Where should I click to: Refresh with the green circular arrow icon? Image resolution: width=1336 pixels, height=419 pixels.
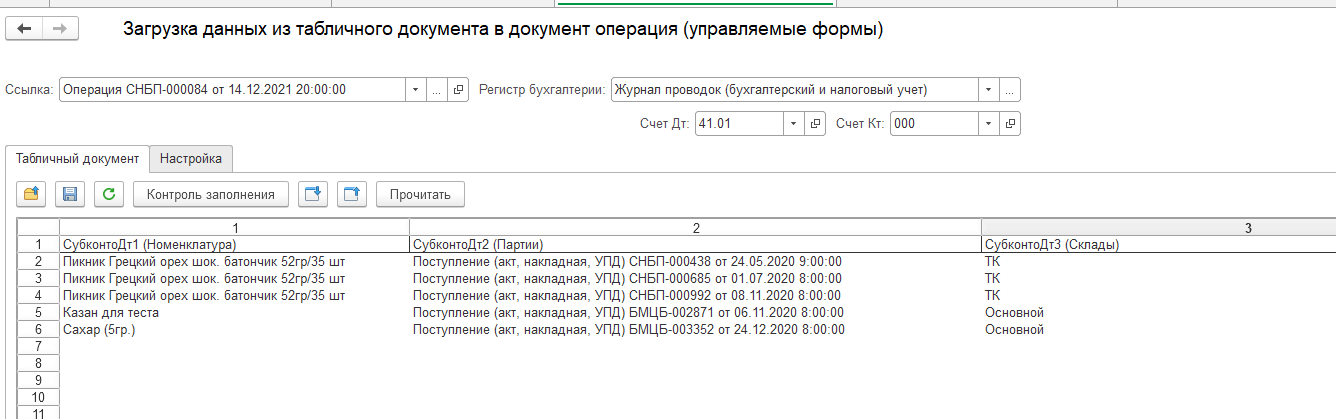pyautogui.click(x=109, y=194)
